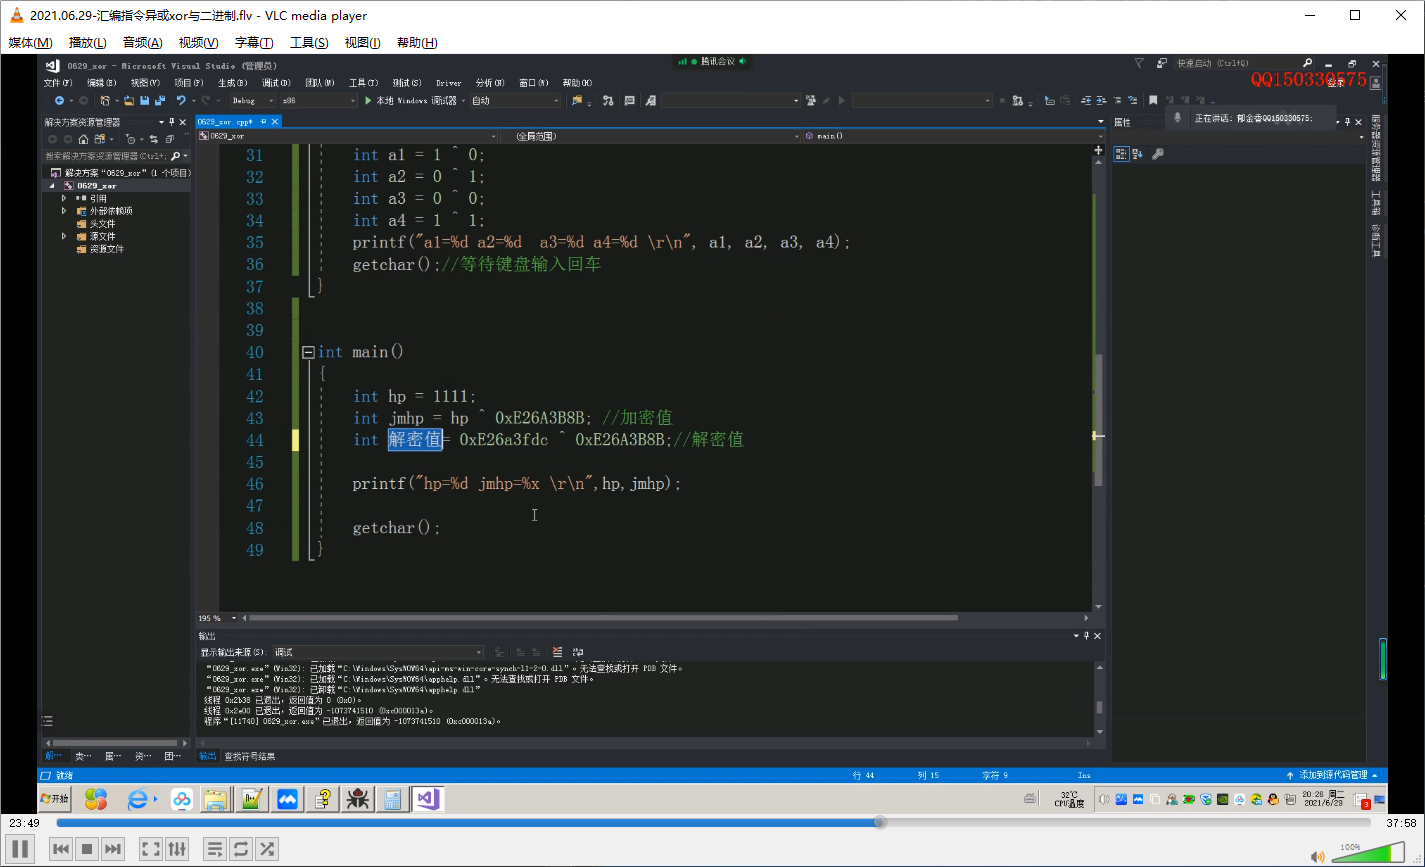Open the x86 platform dropdown
1425x867 pixels.
click(x=317, y=101)
